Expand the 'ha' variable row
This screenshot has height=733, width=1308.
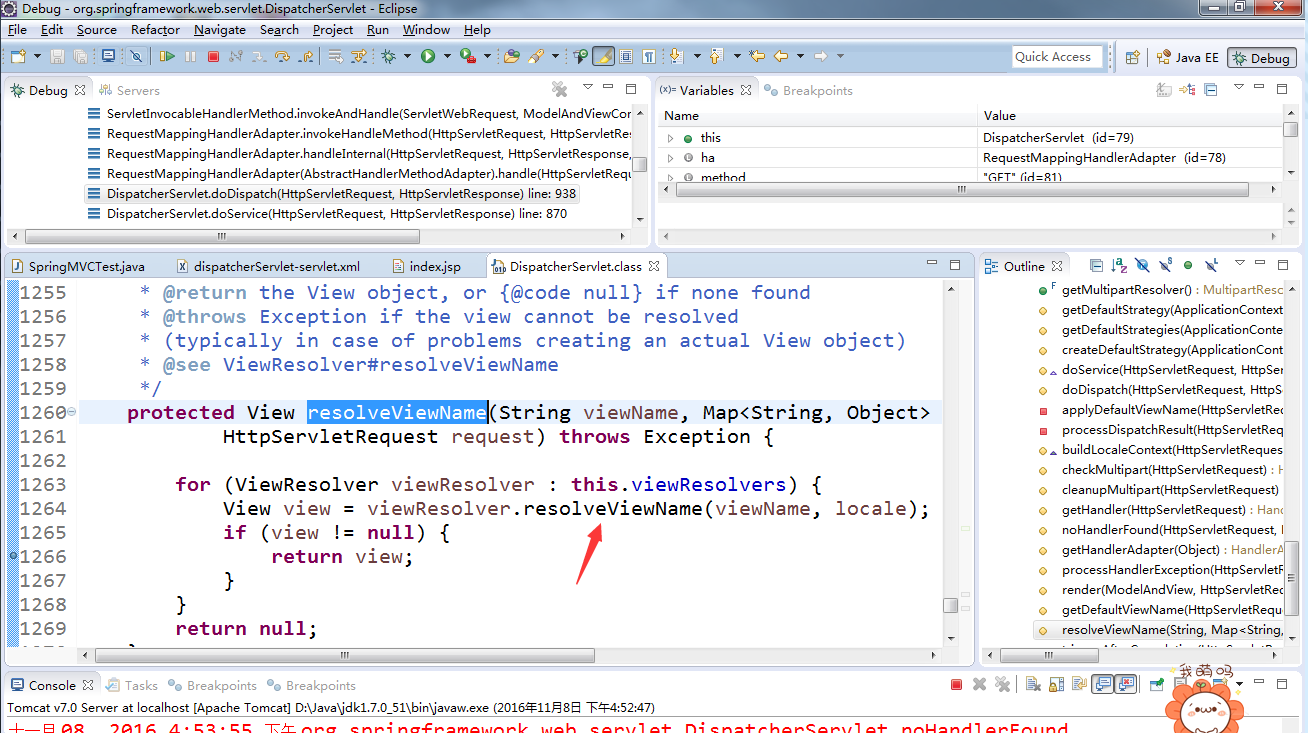(x=671, y=158)
